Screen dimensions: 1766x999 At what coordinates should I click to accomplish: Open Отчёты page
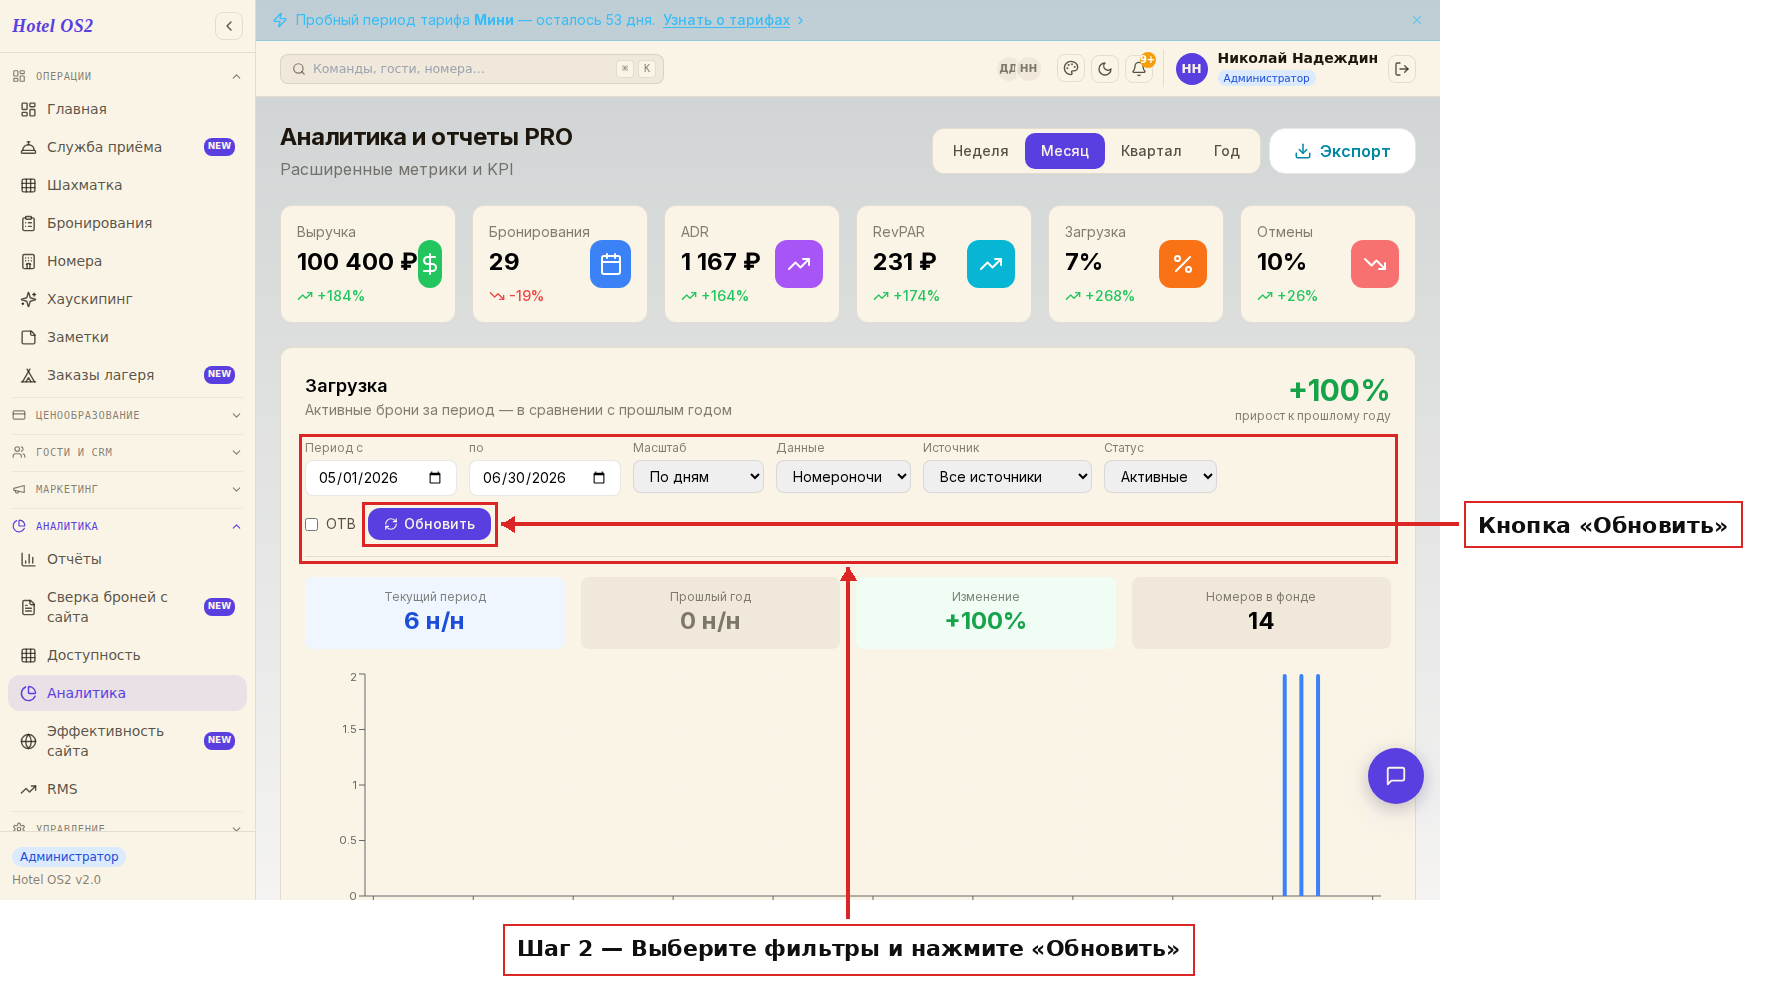tap(127, 559)
